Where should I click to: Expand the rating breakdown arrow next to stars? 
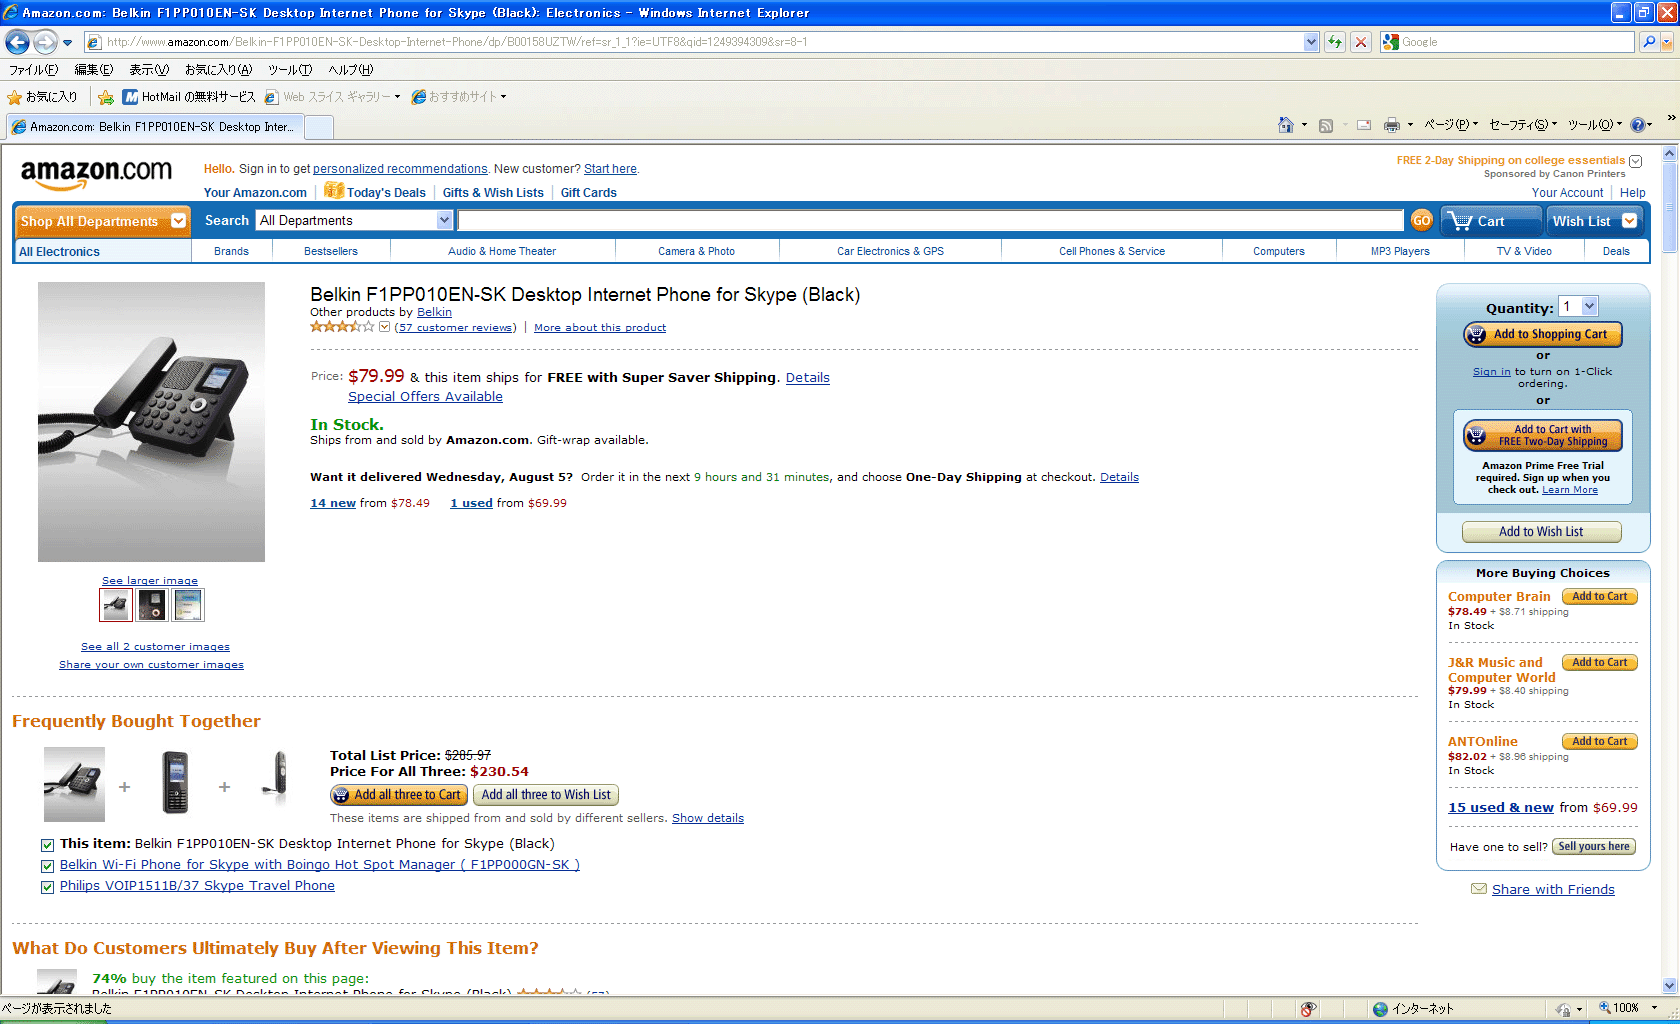pyautogui.click(x=384, y=327)
